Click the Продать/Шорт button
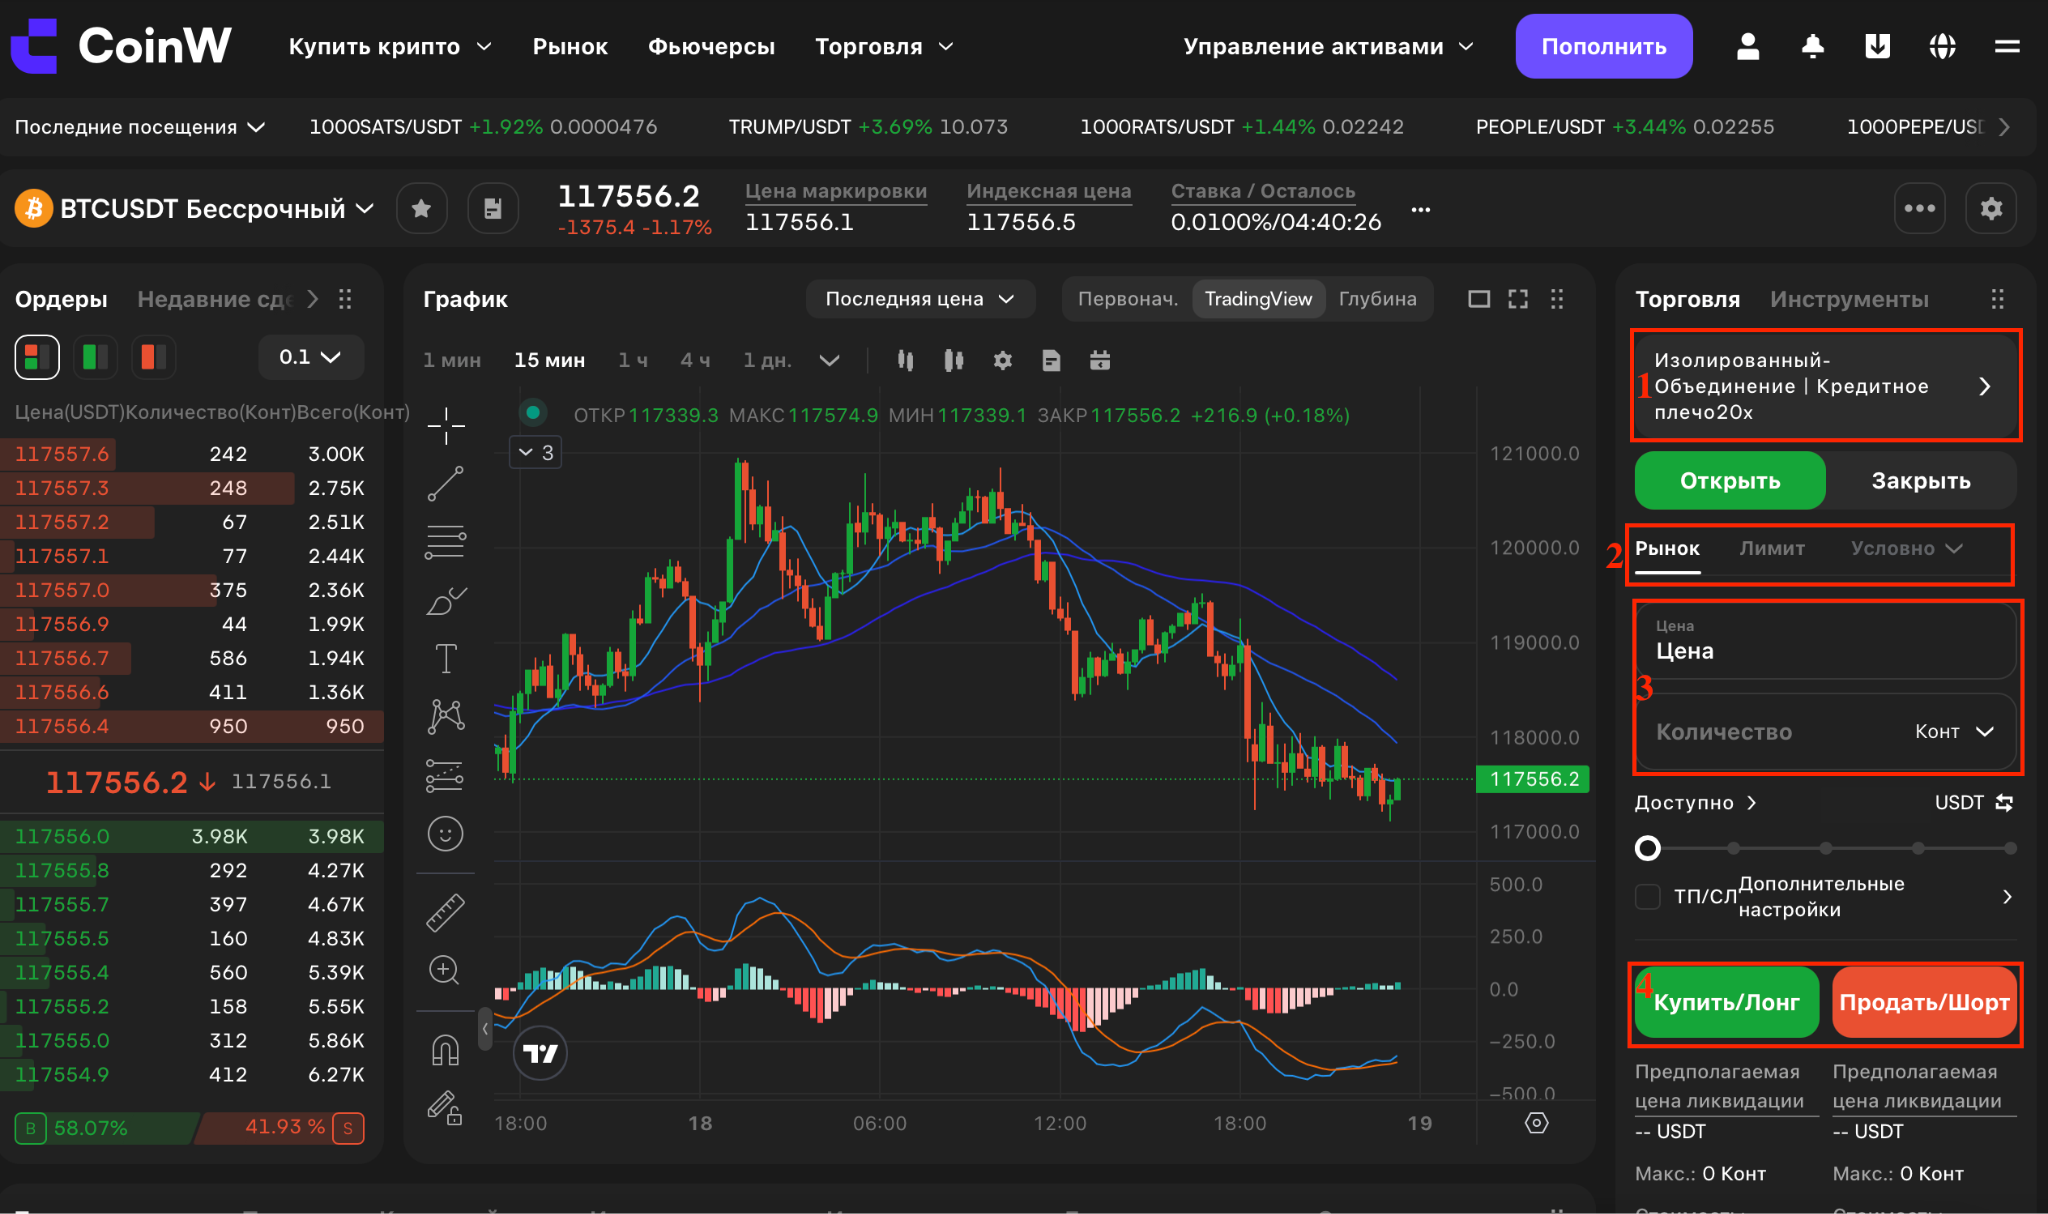The image size is (2048, 1214). [x=1924, y=1002]
